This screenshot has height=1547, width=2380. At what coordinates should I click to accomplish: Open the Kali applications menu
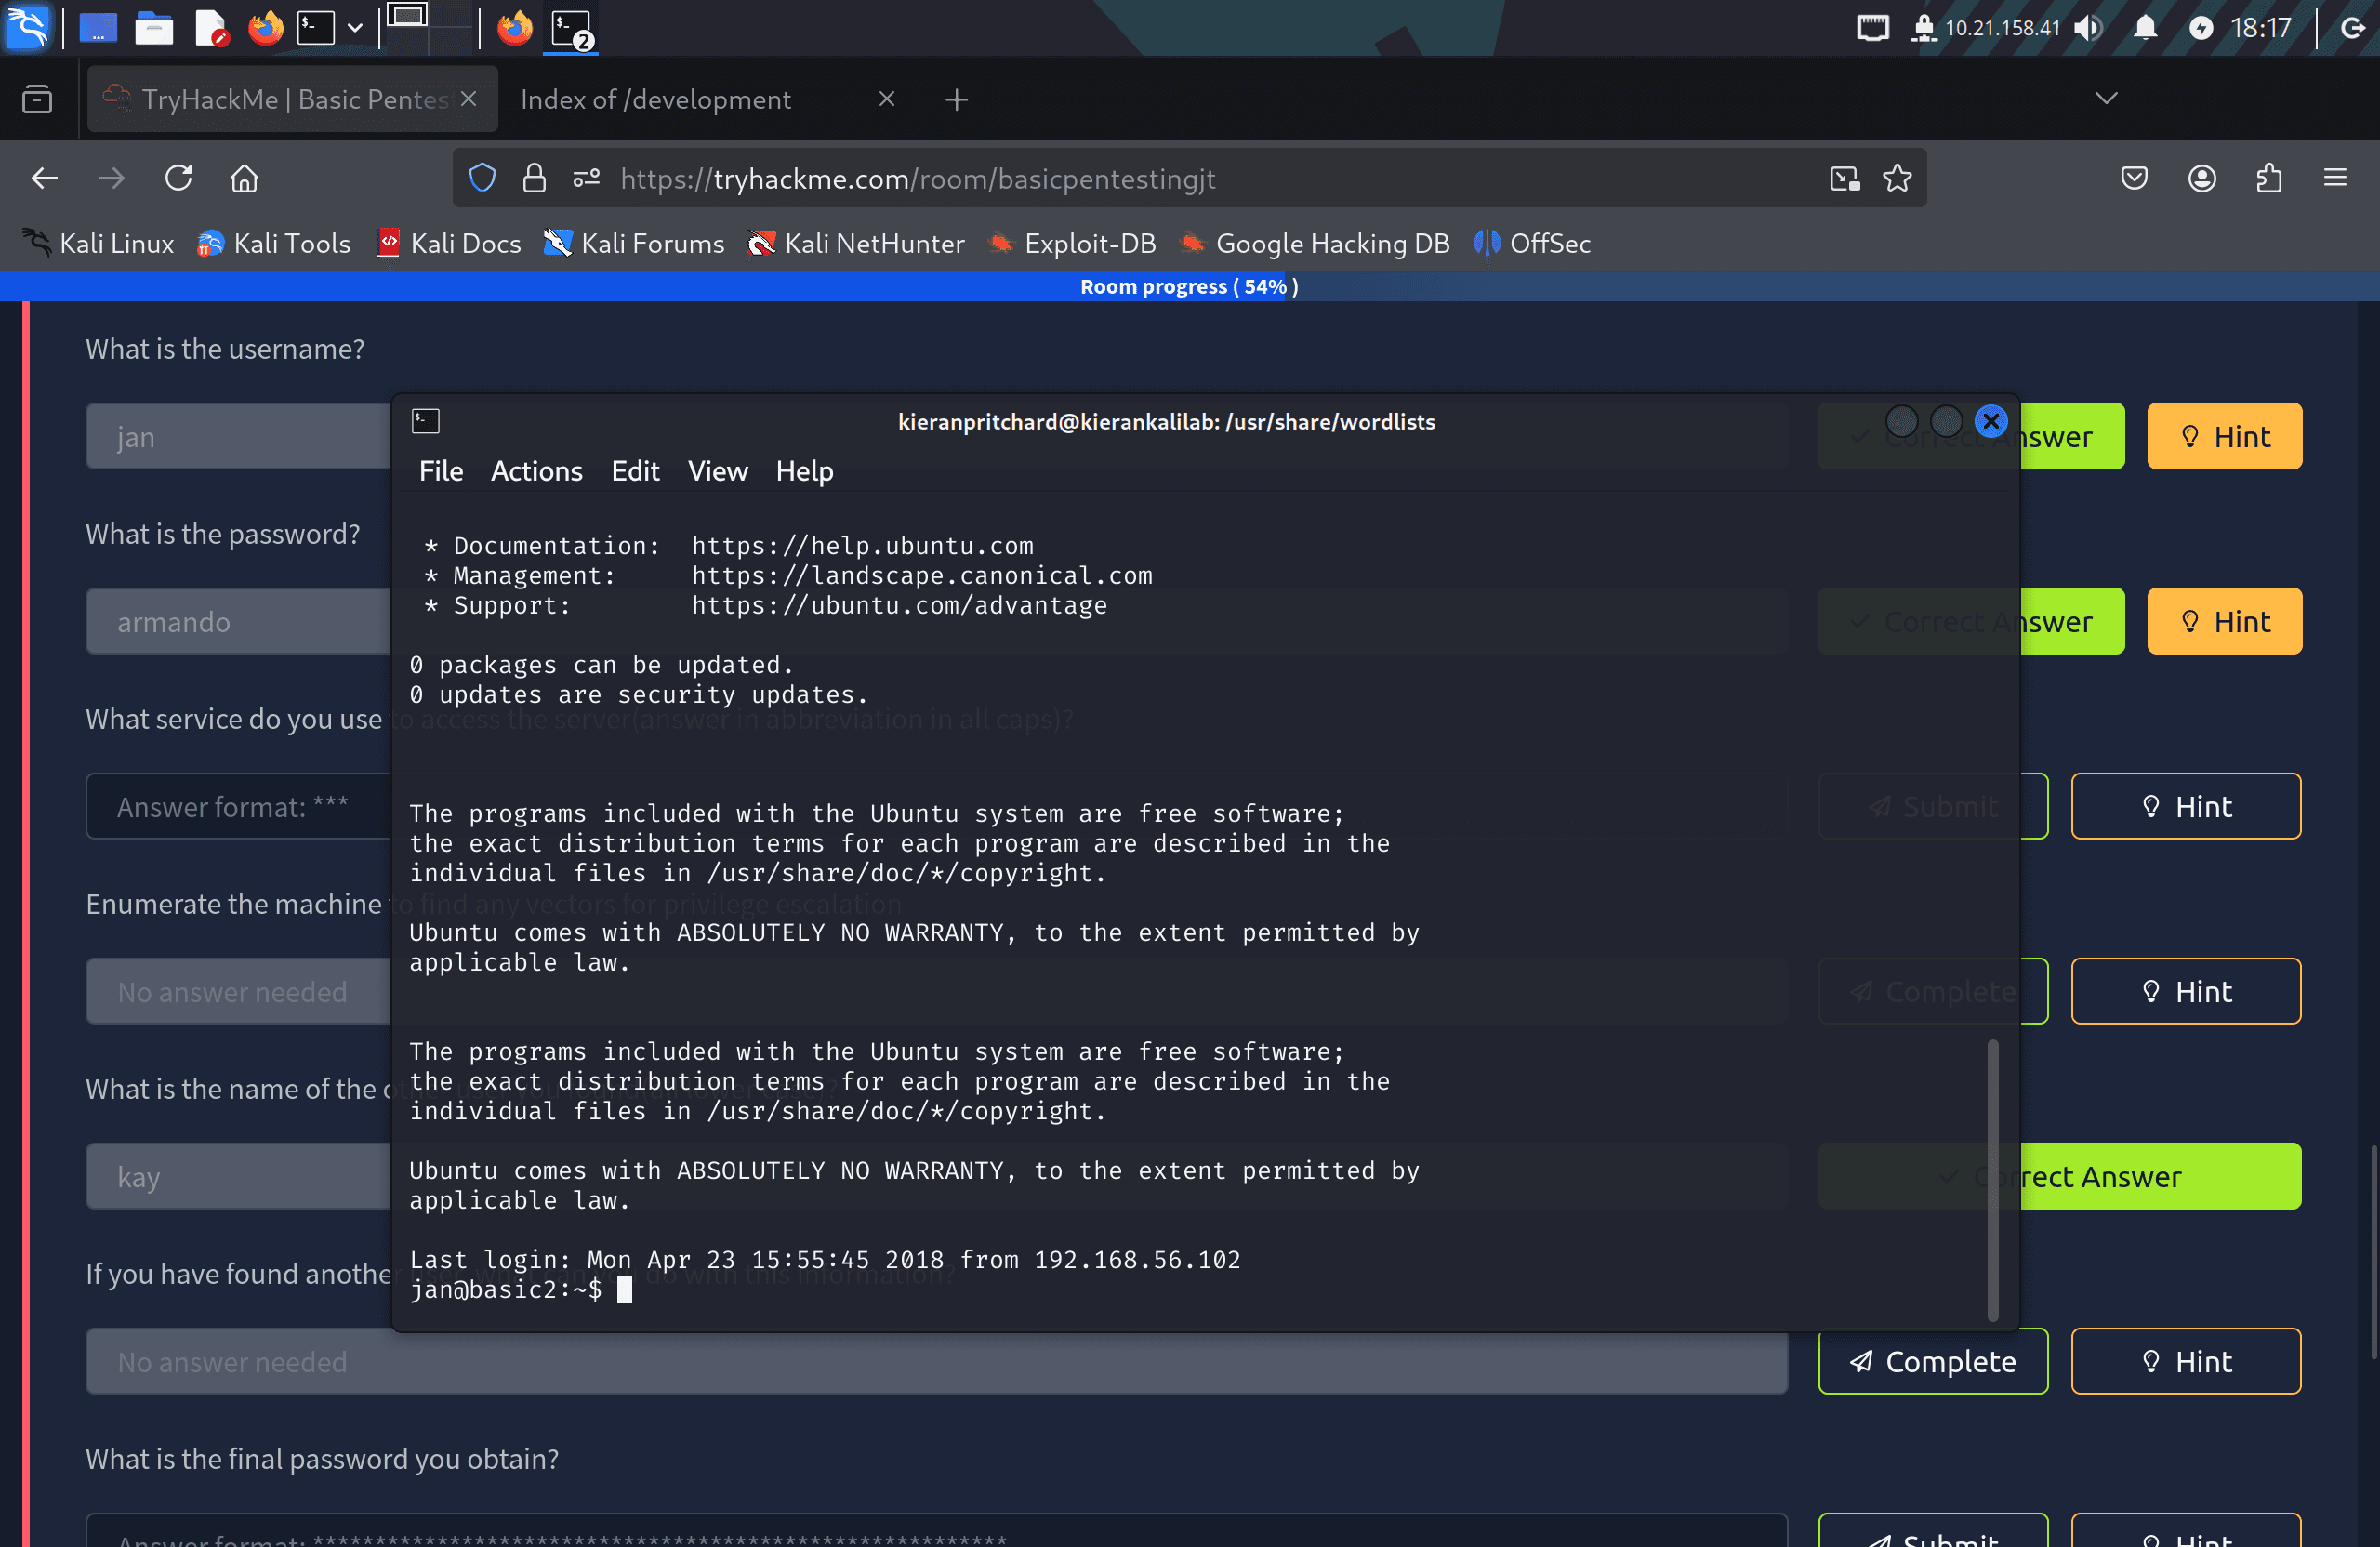[27, 27]
